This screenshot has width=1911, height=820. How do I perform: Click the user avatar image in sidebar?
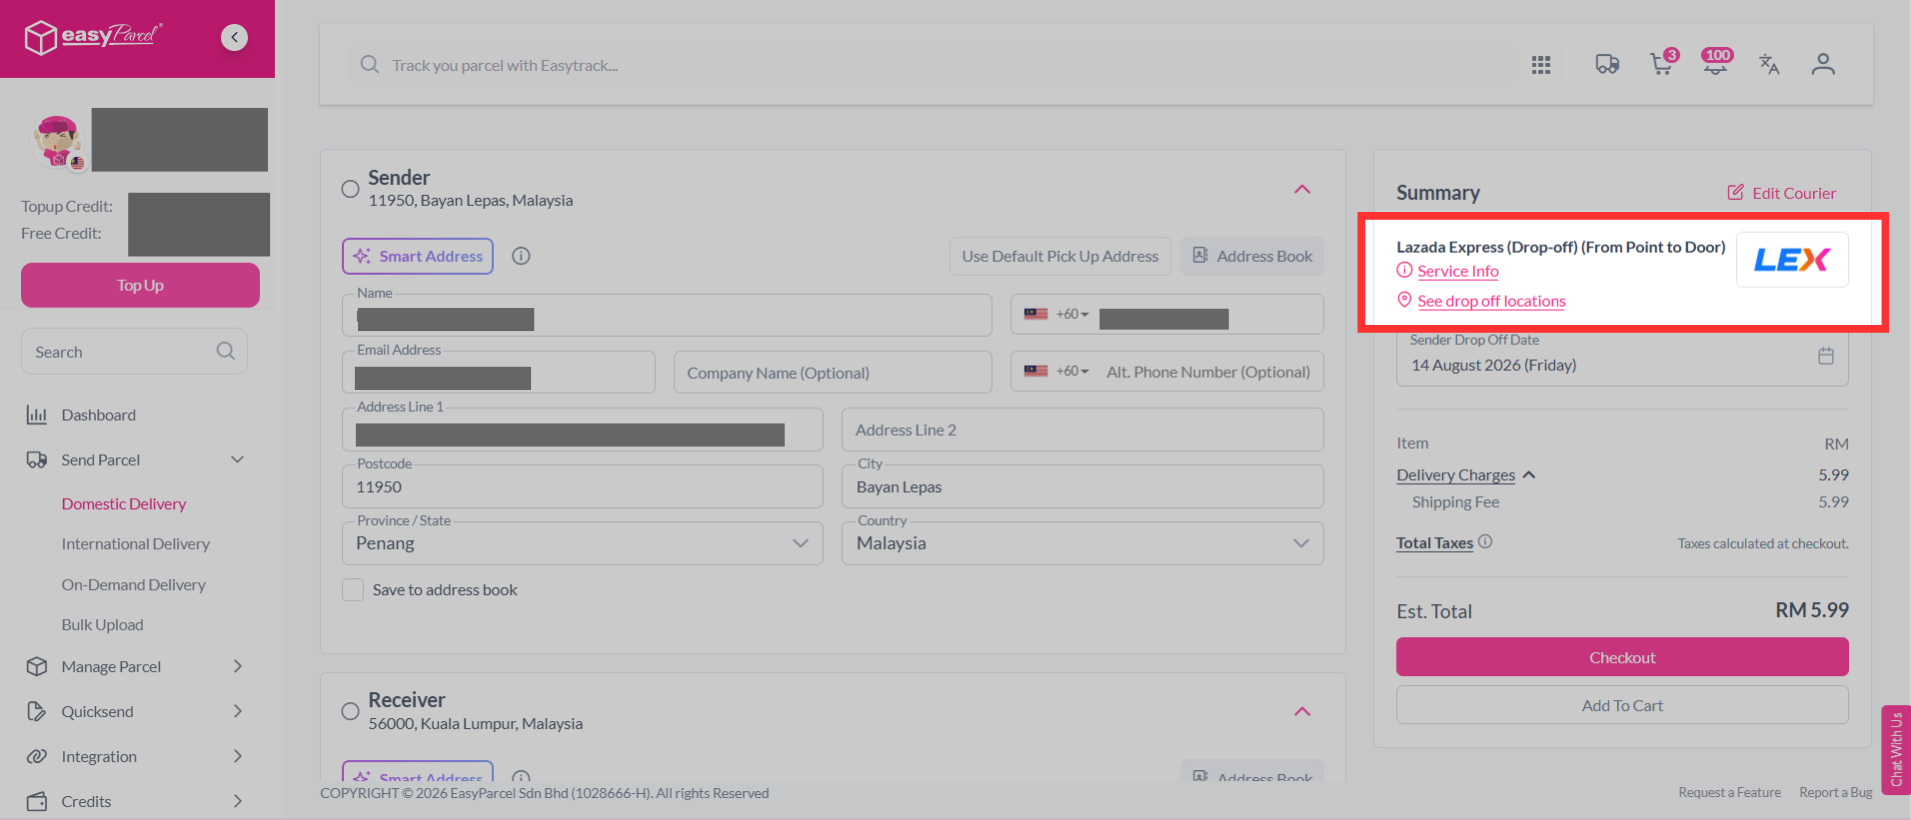57,141
